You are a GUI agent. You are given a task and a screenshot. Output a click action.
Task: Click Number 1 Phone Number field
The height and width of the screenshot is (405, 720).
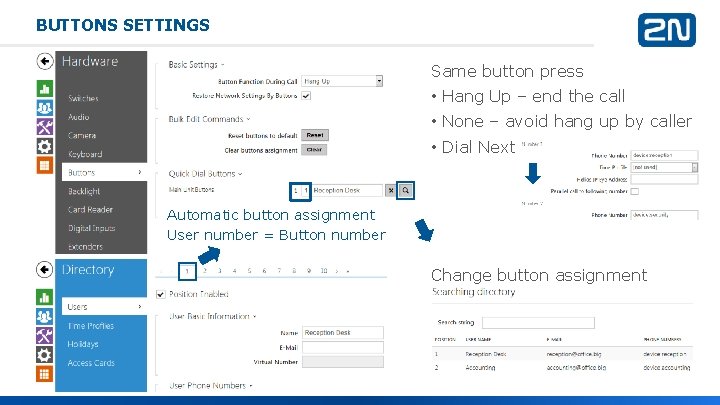(664, 156)
